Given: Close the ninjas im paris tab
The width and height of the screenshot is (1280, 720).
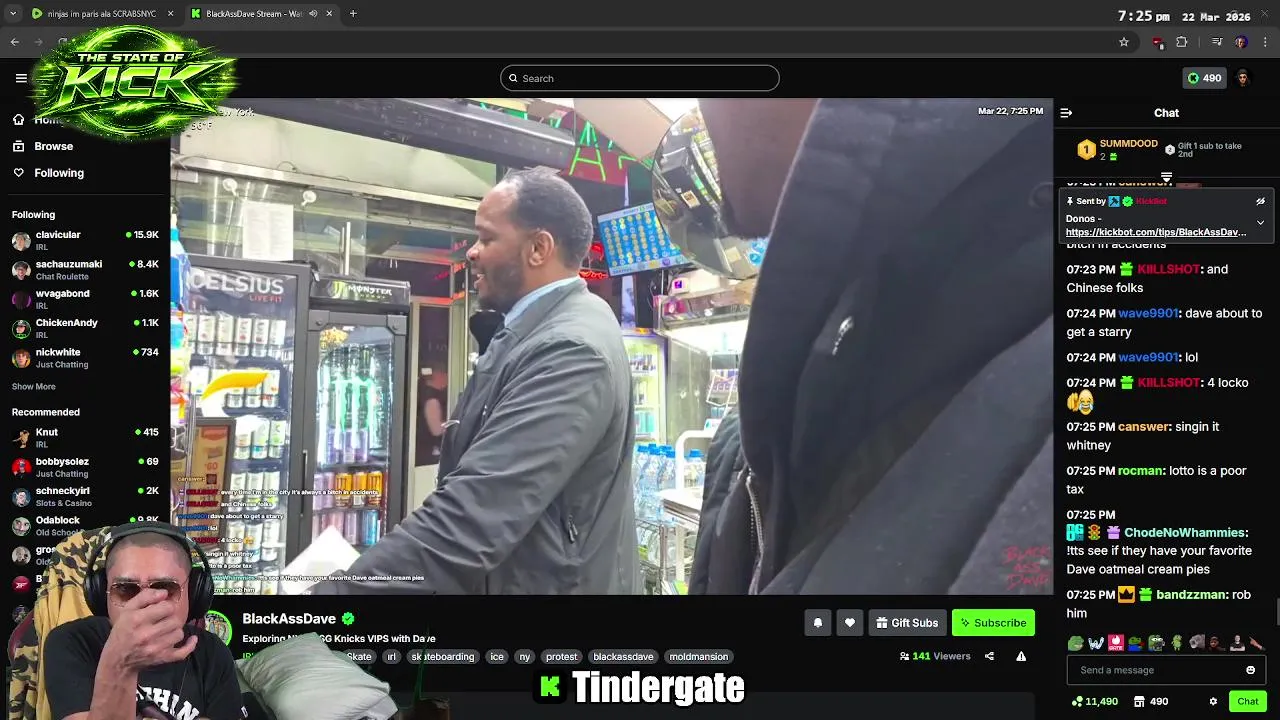Looking at the screenshot, I should tap(170, 14).
